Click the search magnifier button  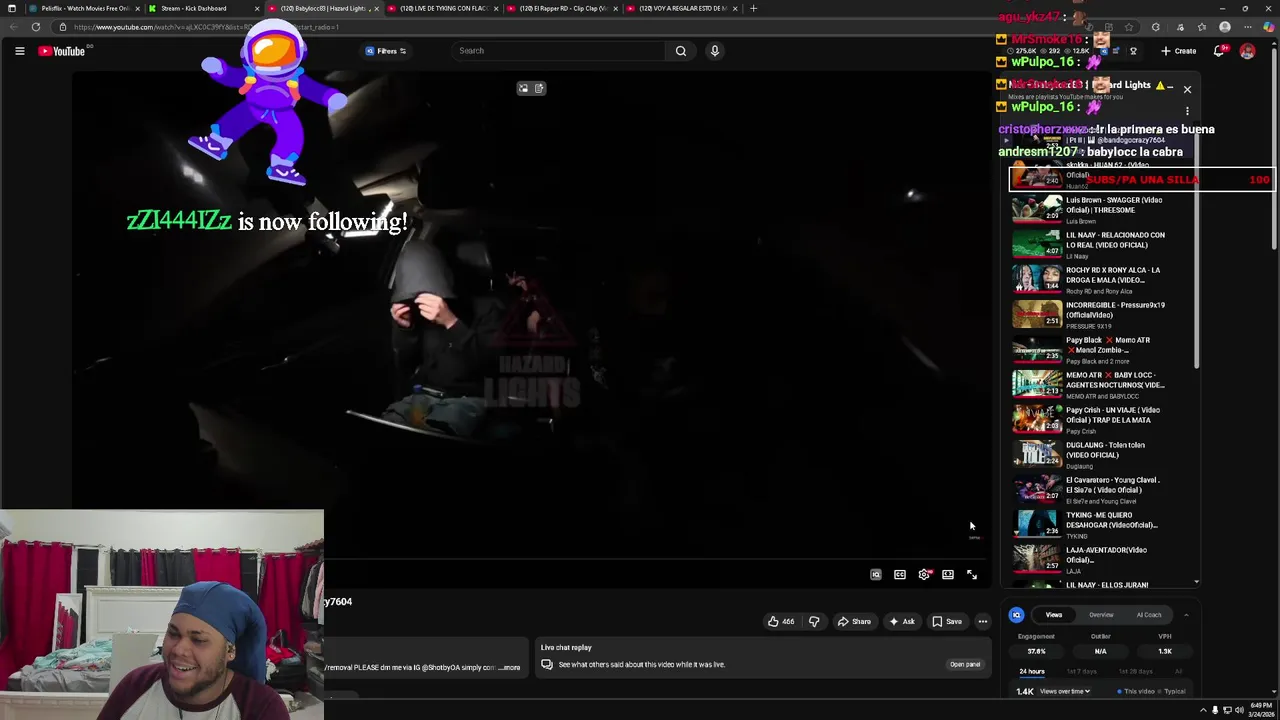tap(681, 51)
